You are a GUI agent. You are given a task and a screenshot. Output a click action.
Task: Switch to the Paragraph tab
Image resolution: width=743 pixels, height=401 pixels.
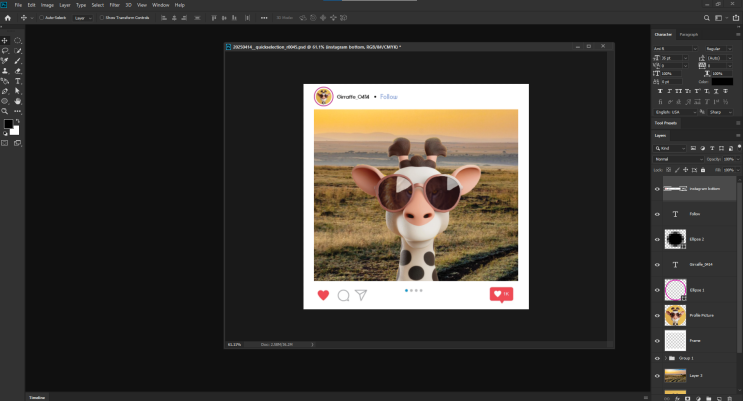click(689, 35)
